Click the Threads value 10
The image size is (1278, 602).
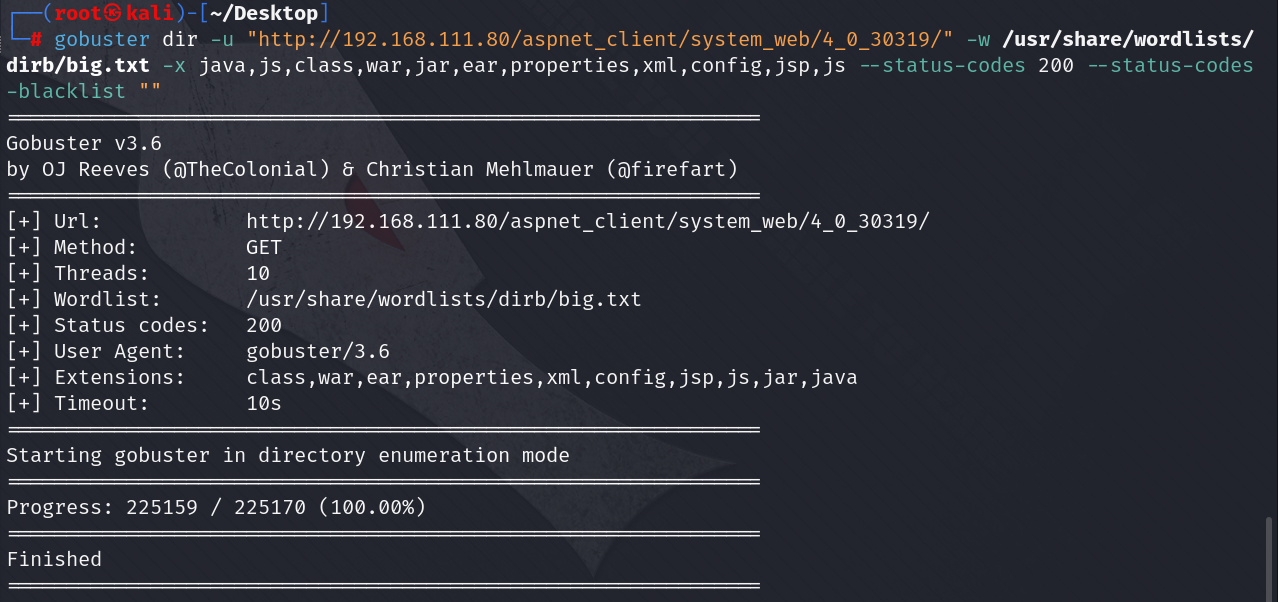(258, 273)
